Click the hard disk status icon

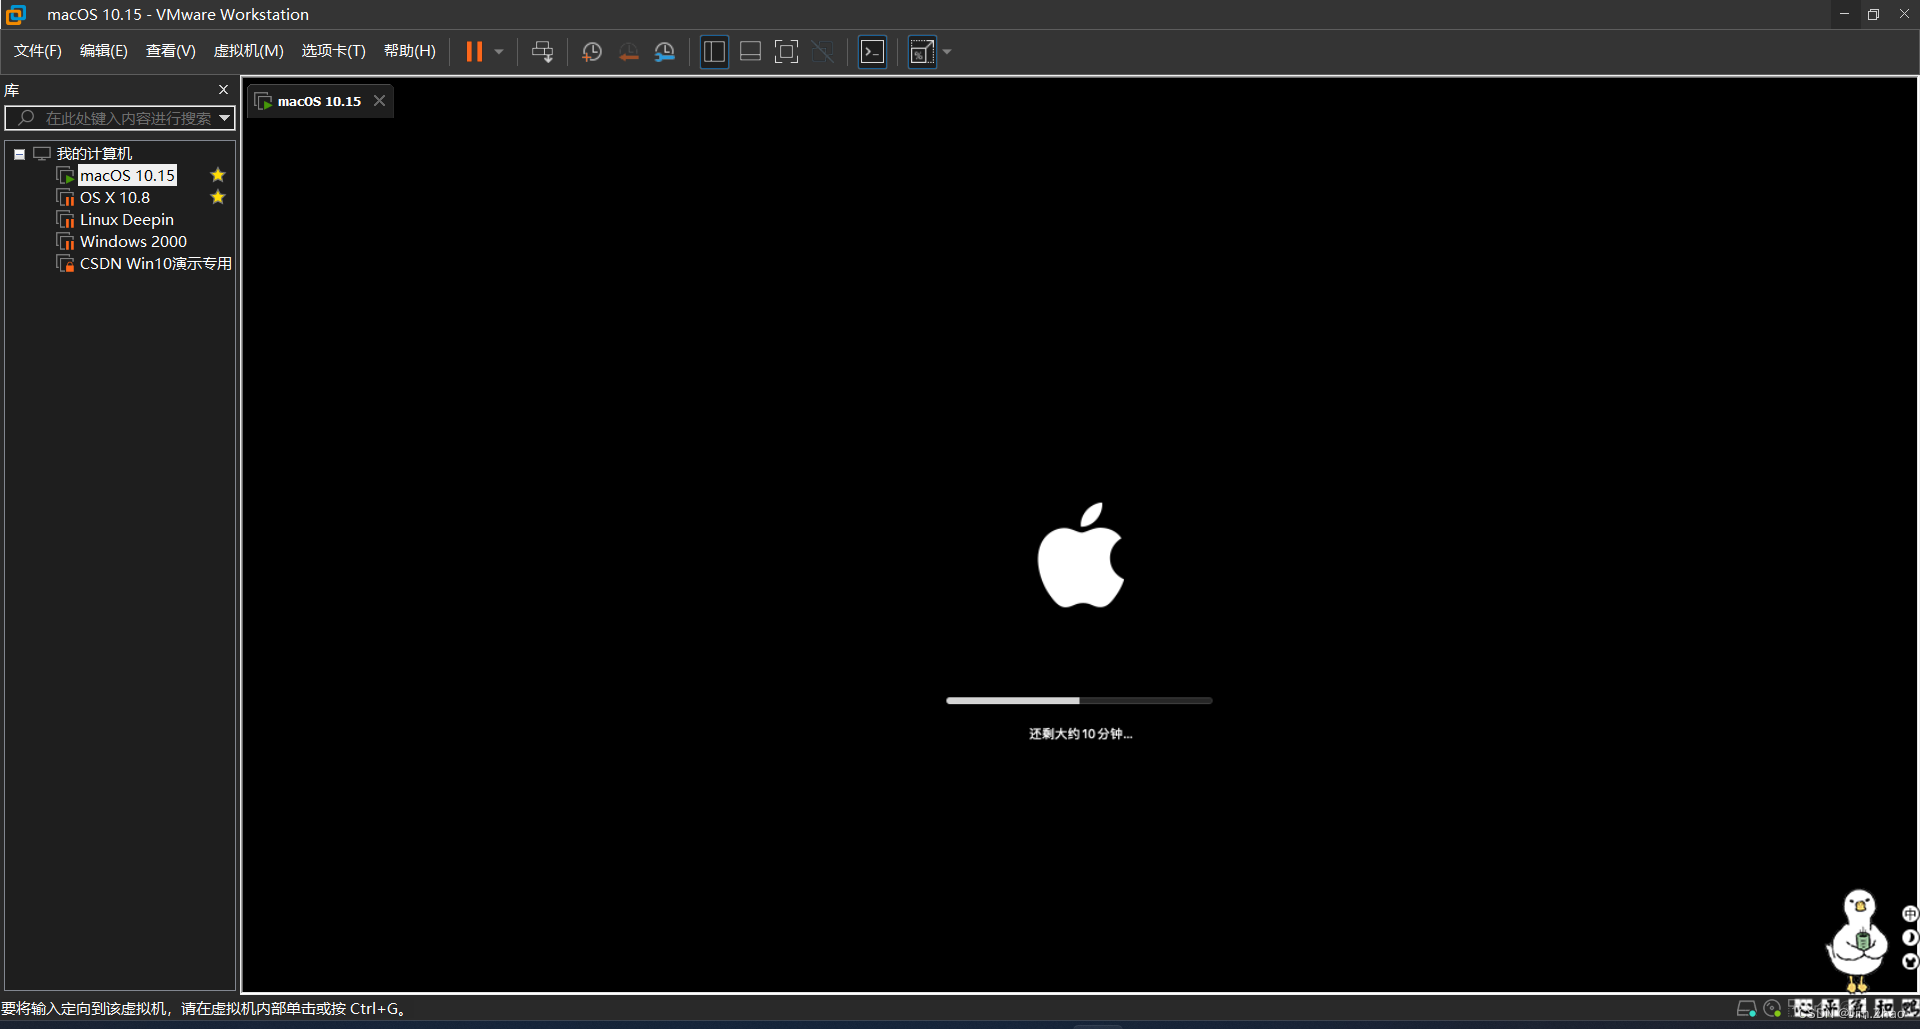coord(1747,1009)
